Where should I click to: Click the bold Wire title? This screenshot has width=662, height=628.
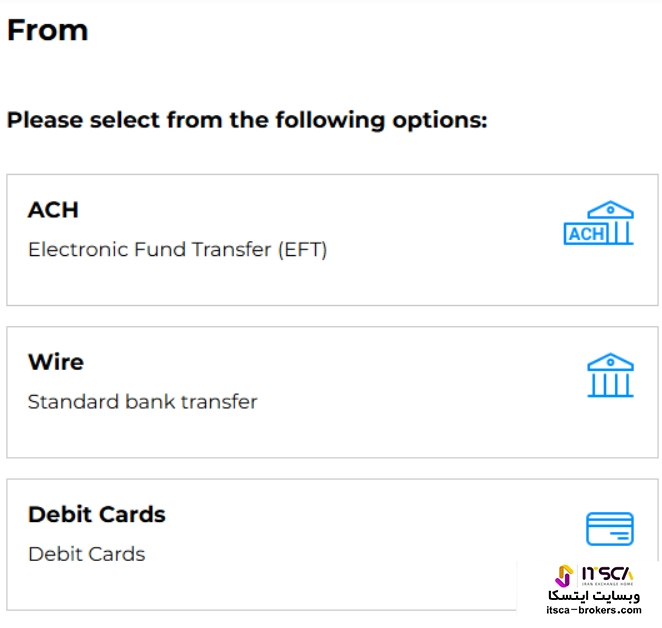pyautogui.click(x=56, y=362)
